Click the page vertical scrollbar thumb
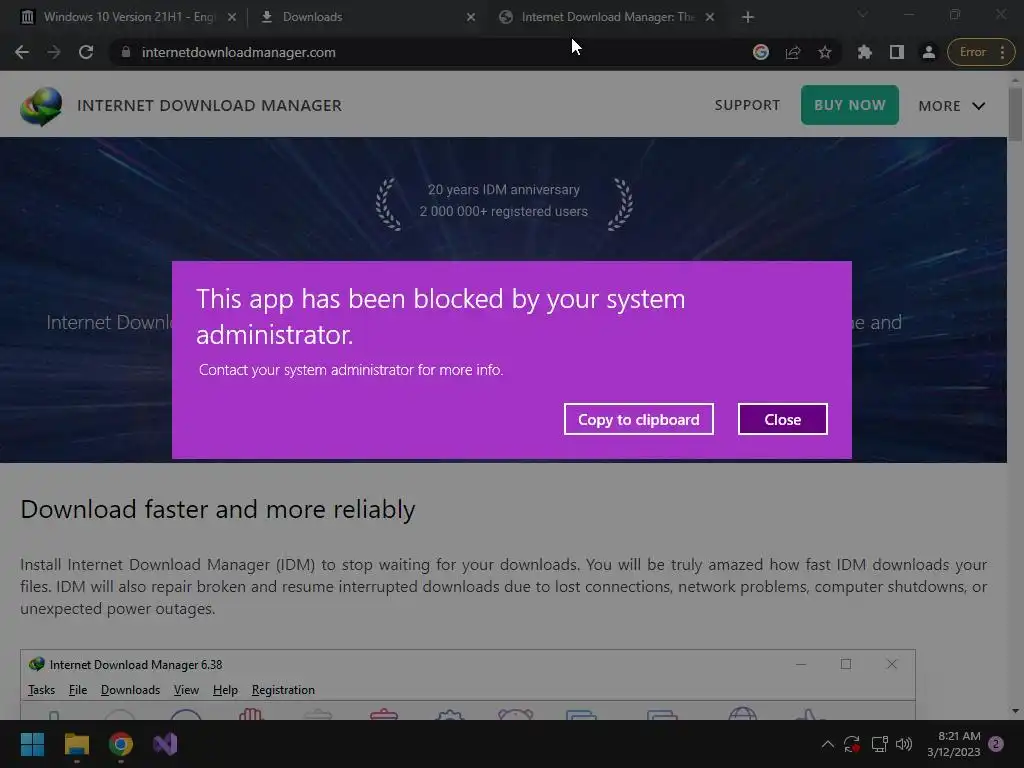Image resolution: width=1024 pixels, height=768 pixels. (x=1016, y=113)
